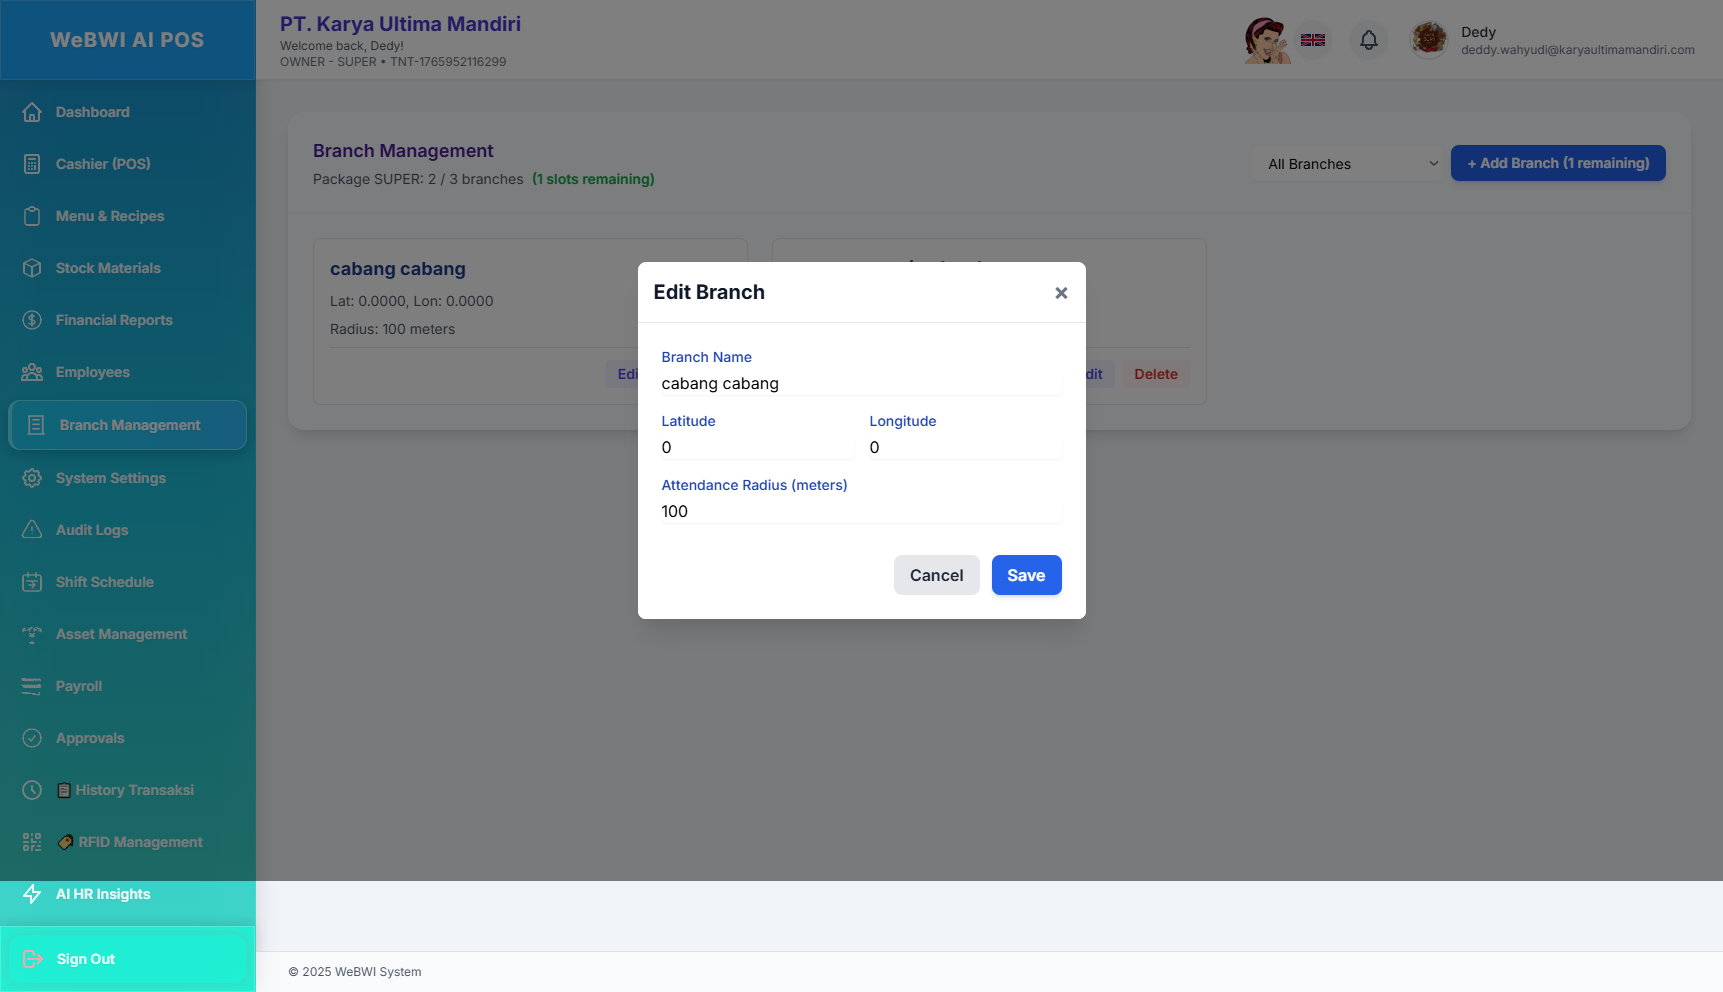The image size is (1723, 992).
Task: Open the notification bell
Action: click(x=1368, y=40)
